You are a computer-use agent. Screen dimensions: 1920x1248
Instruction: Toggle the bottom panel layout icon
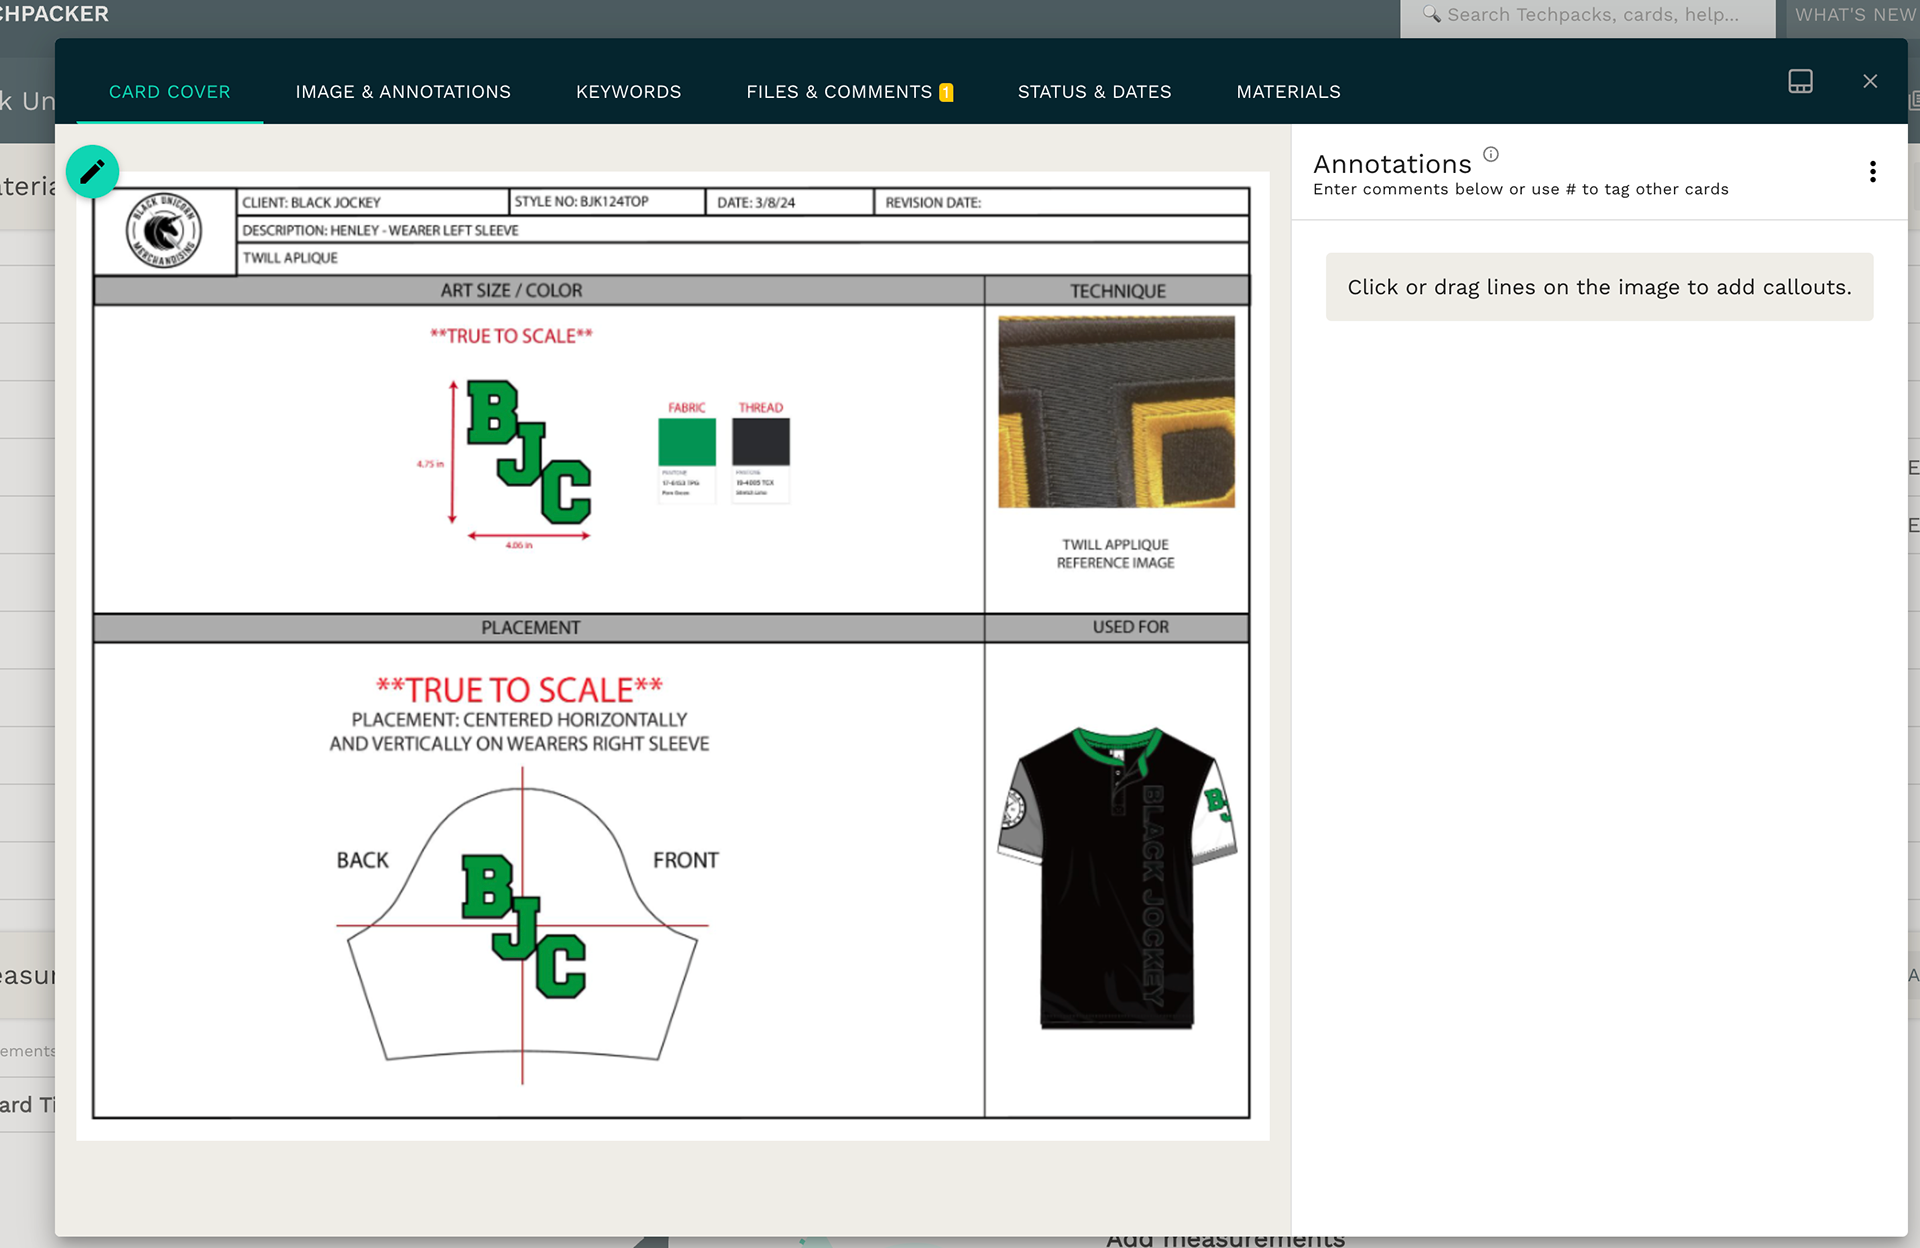pyautogui.click(x=1800, y=82)
